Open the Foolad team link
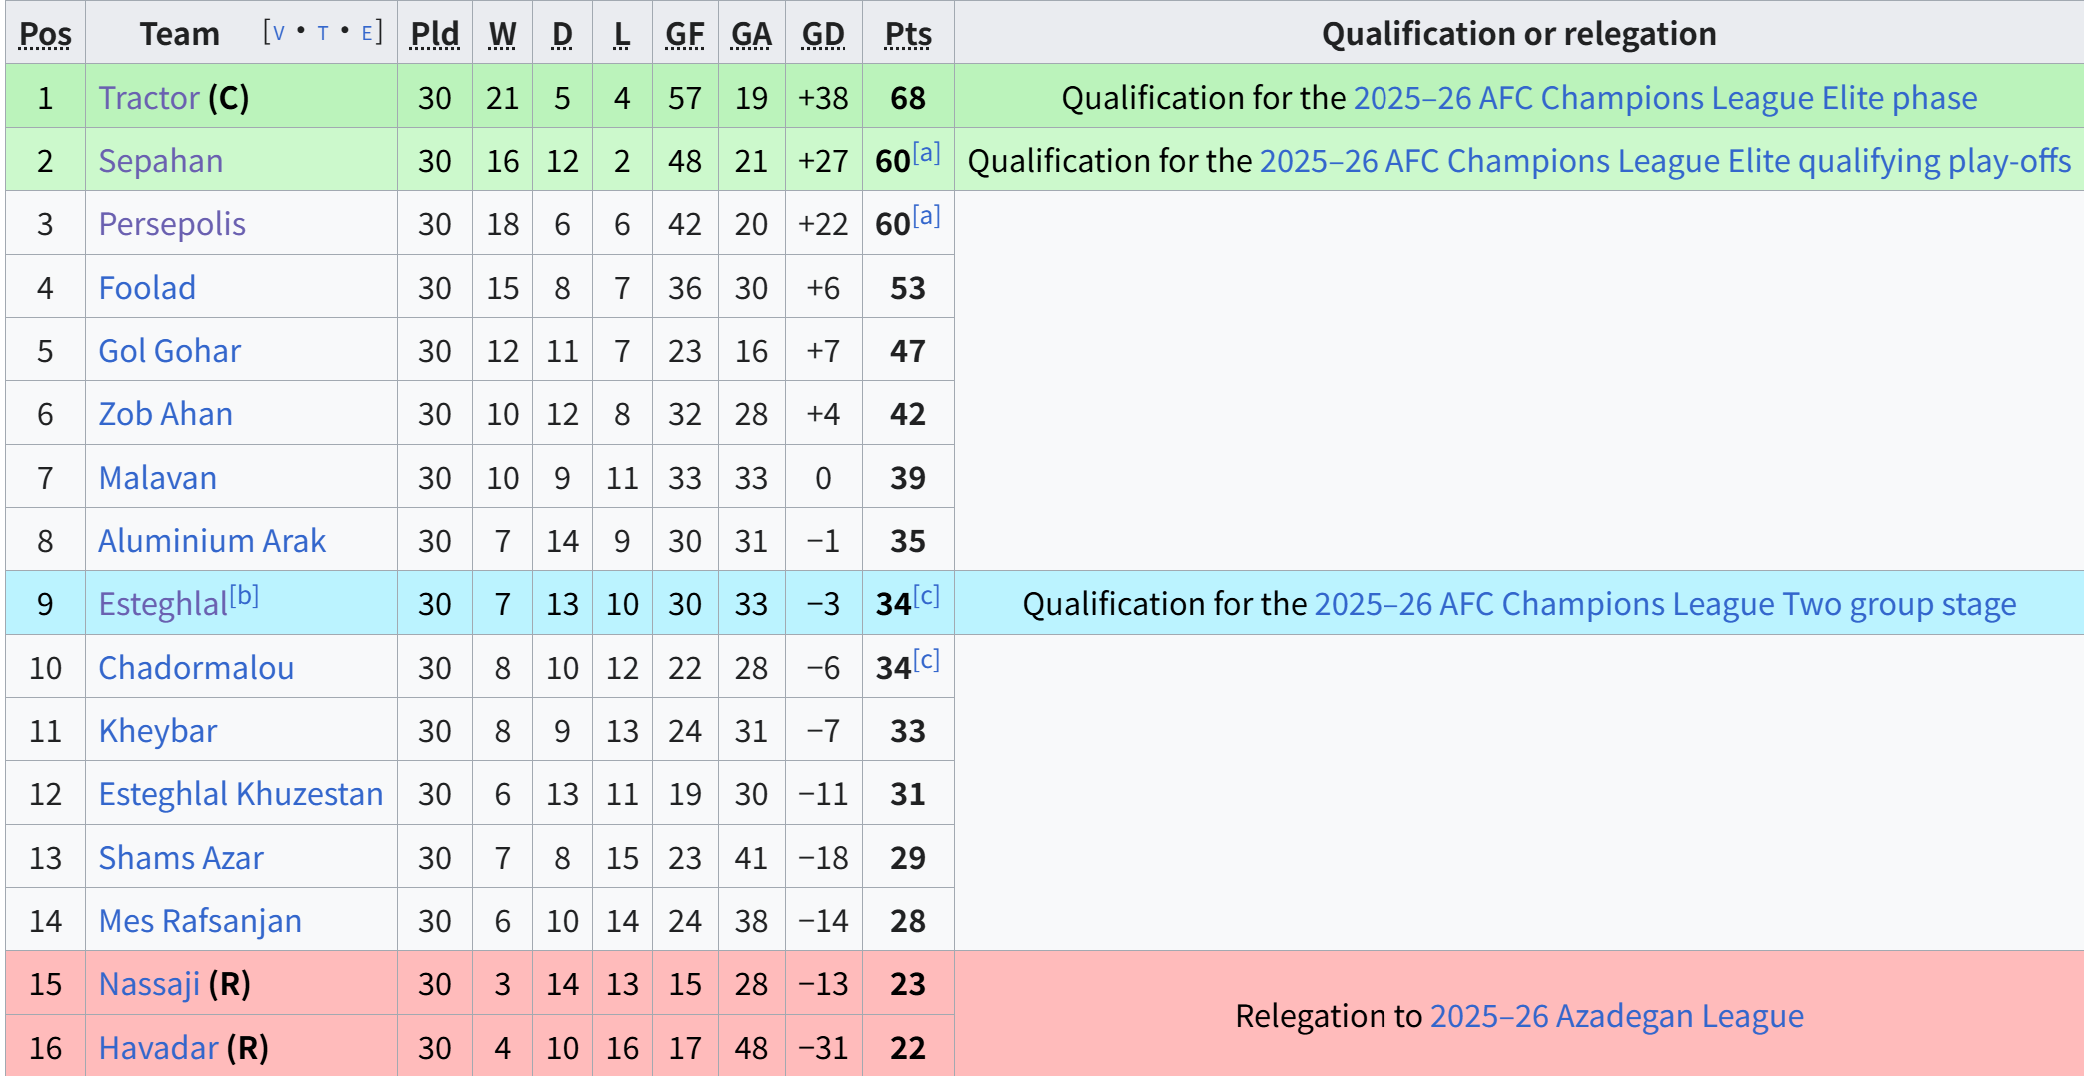This screenshot has width=2084, height=1076. pos(147,288)
